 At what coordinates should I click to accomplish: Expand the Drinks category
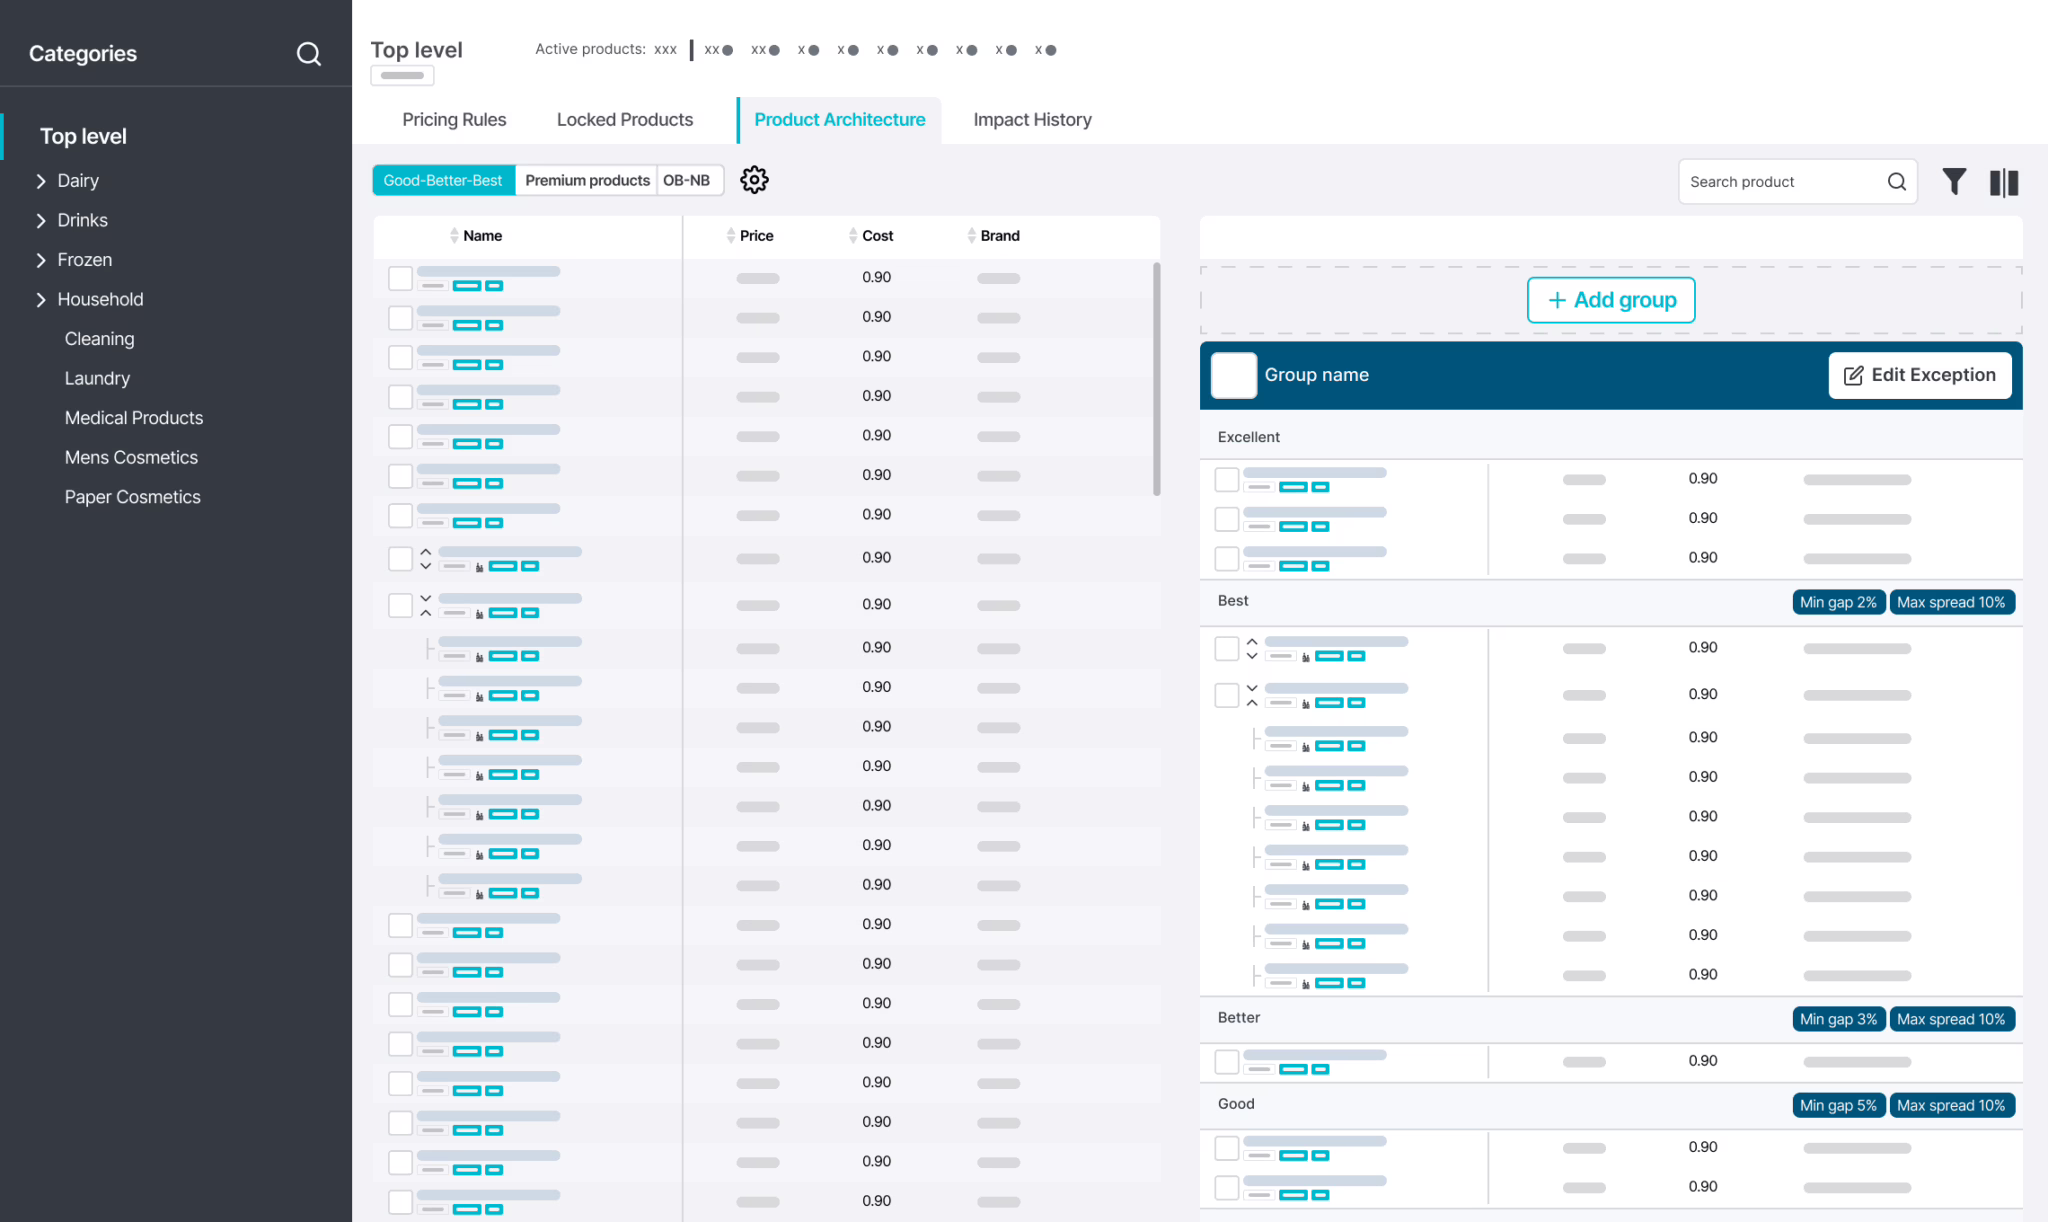(x=41, y=220)
